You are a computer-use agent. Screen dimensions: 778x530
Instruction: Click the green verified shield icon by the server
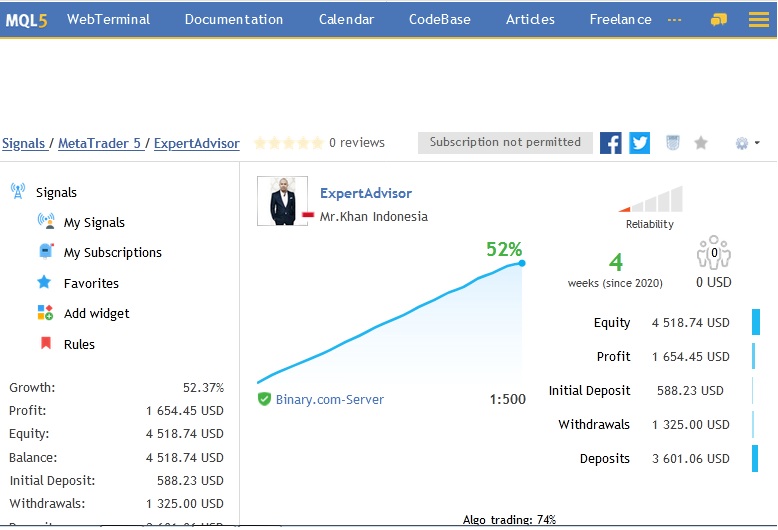(x=264, y=398)
